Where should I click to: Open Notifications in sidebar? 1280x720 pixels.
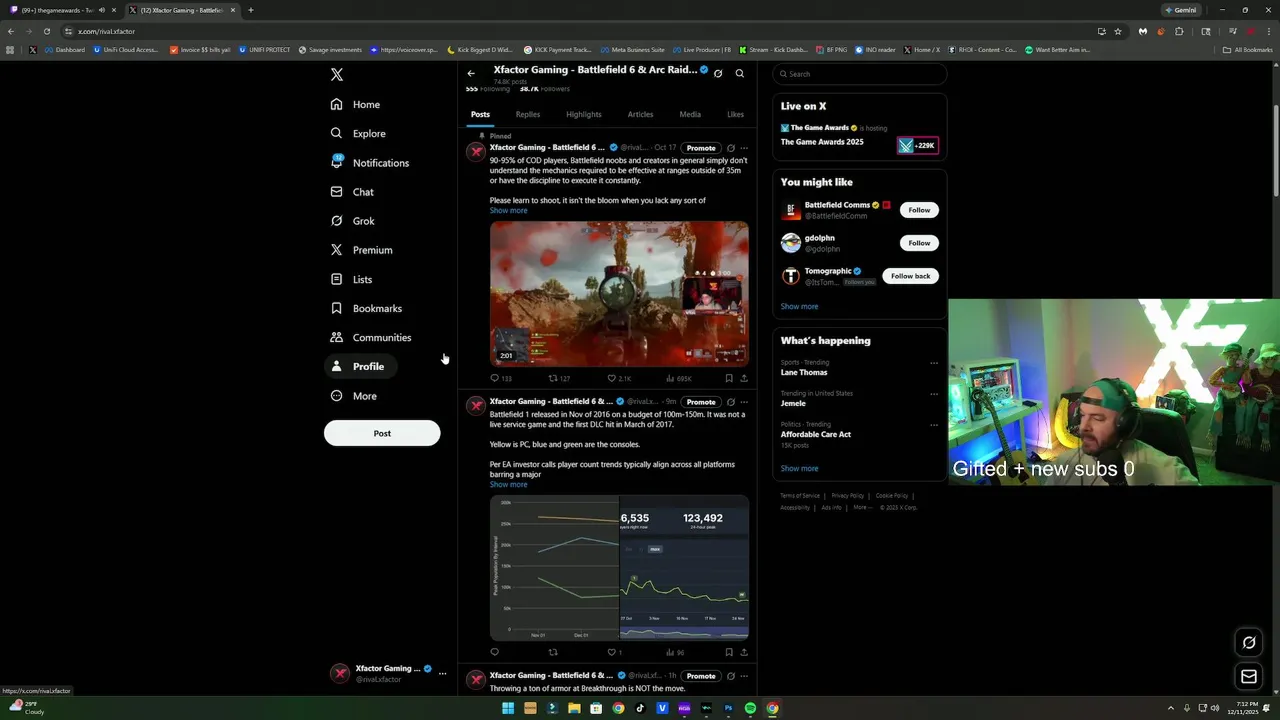[x=369, y=162]
